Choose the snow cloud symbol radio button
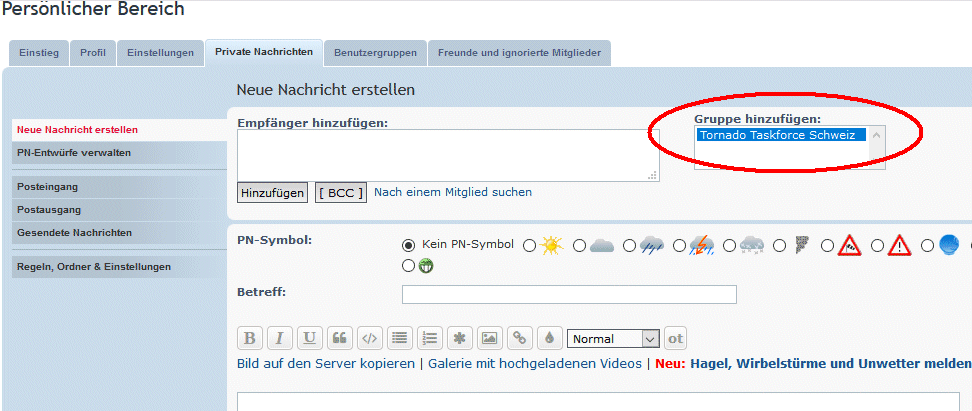The width and height of the screenshot is (972, 411). pos(730,246)
